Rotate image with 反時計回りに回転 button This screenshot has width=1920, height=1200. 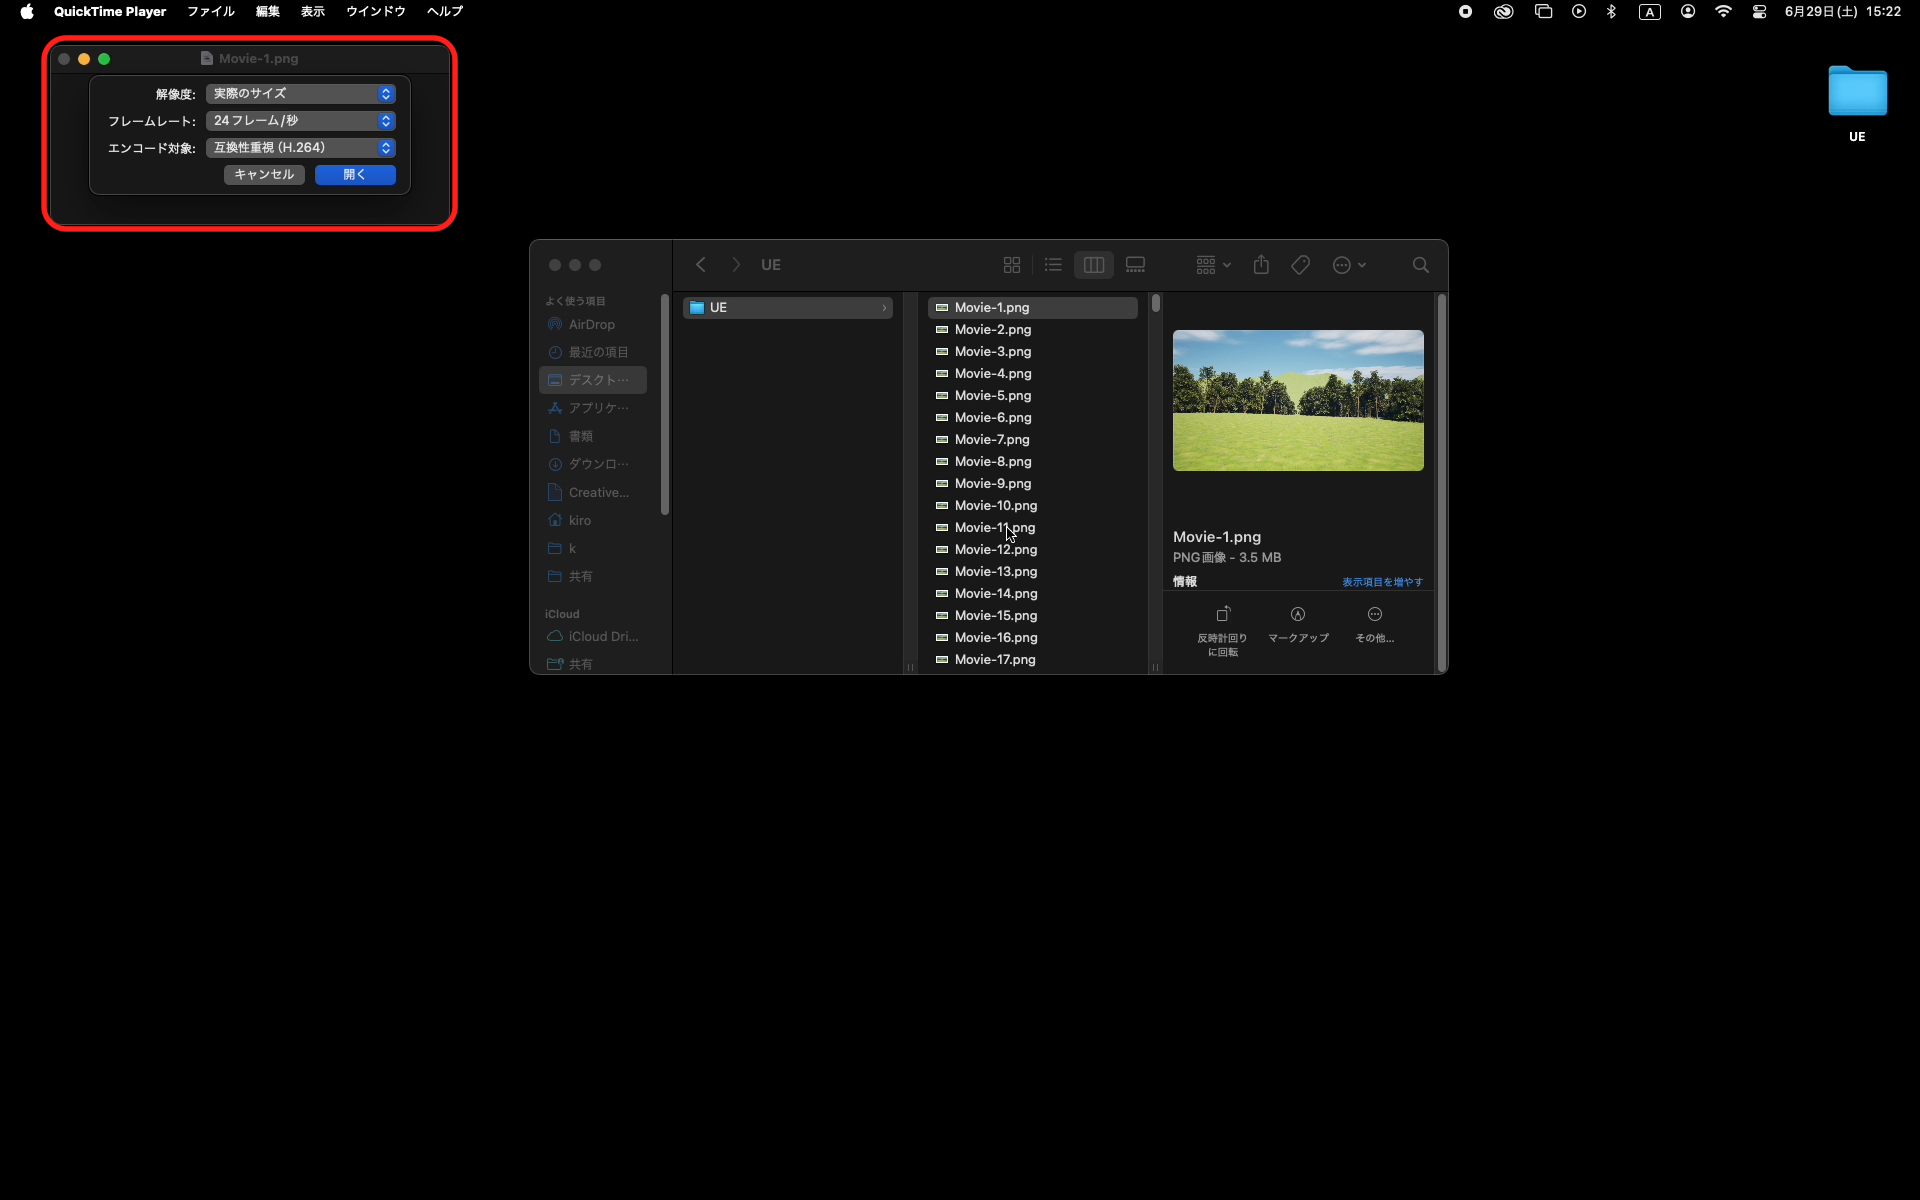(1222, 630)
